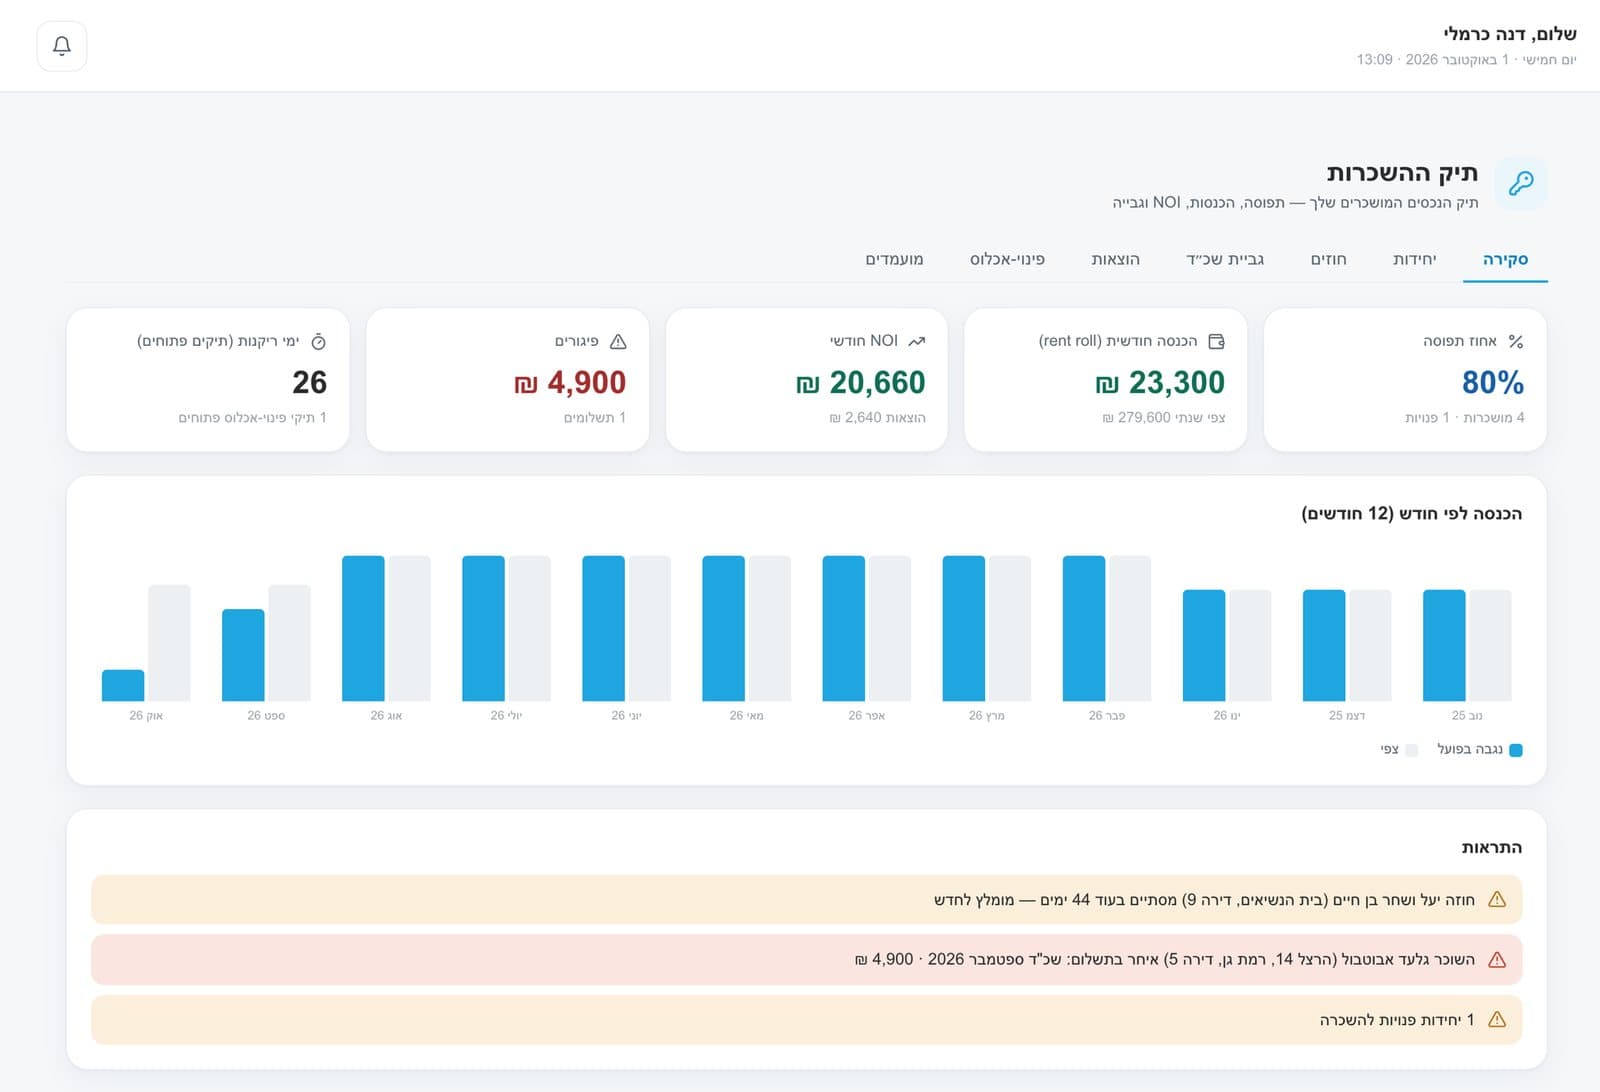Click the blue bar for נוב 25
The width and height of the screenshot is (1600, 1092).
pyautogui.click(x=1444, y=646)
